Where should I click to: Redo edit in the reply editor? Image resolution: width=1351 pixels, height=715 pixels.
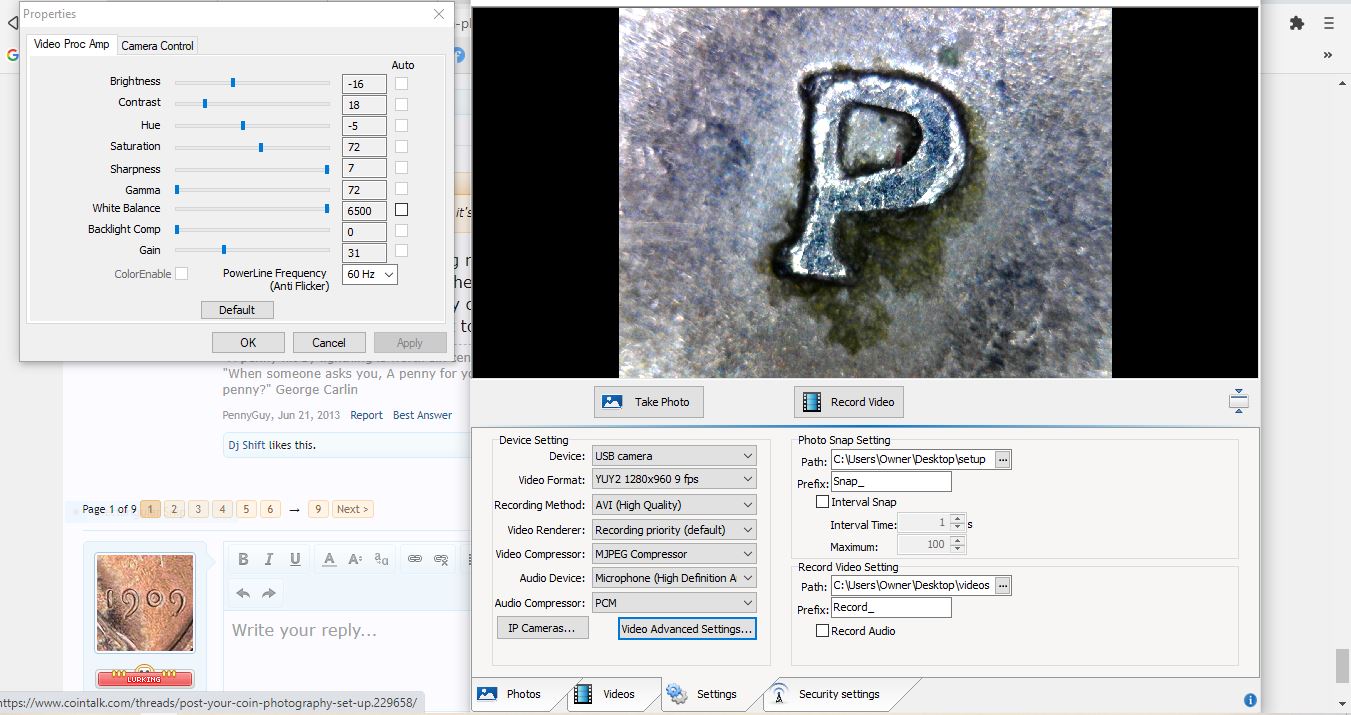coord(269,593)
